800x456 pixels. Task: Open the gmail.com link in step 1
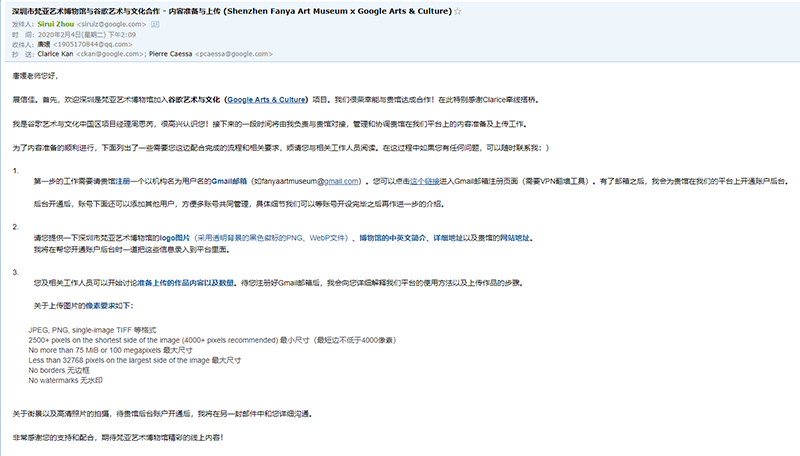341,181
